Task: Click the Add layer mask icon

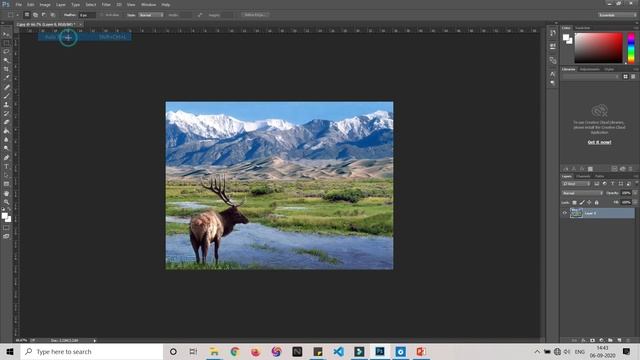Action: [592, 340]
